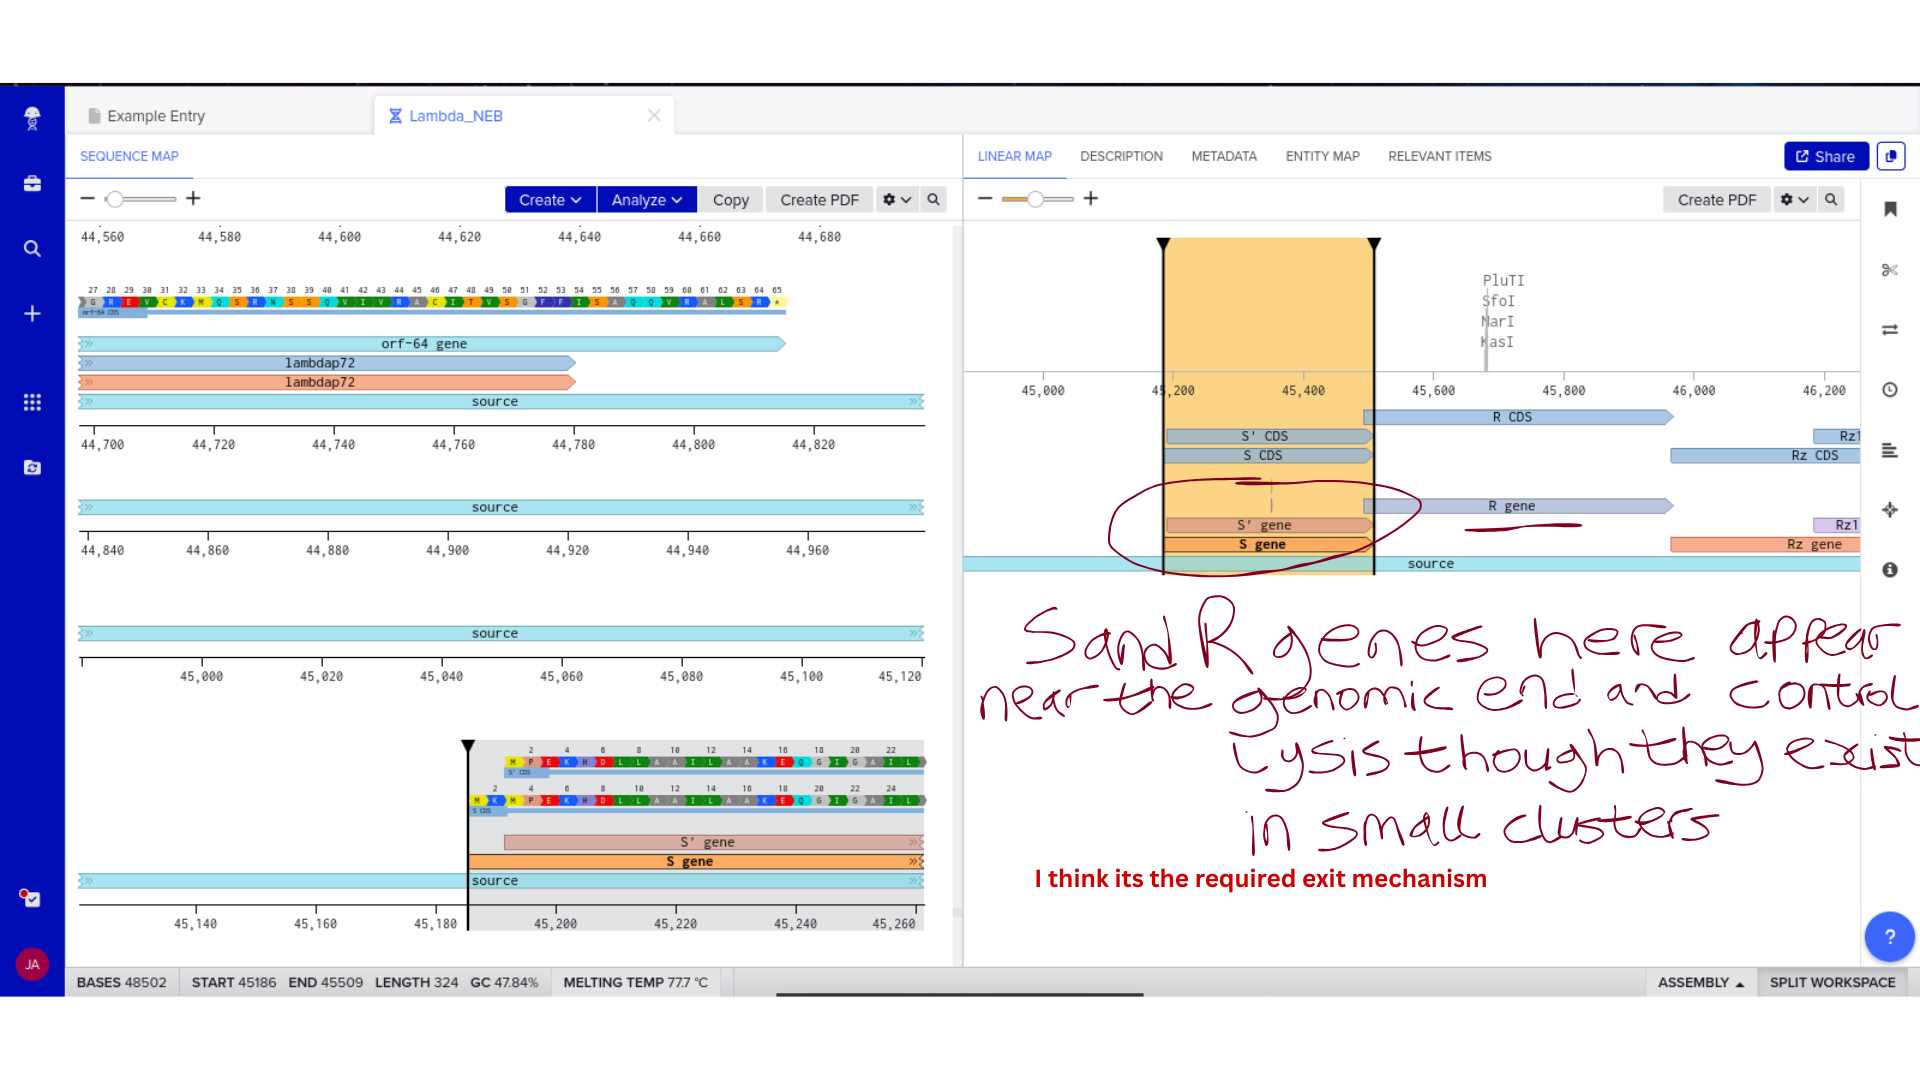Image resolution: width=1920 pixels, height=1080 pixels.
Task: Click the plus create icon in sidebar
Action: (x=32, y=314)
